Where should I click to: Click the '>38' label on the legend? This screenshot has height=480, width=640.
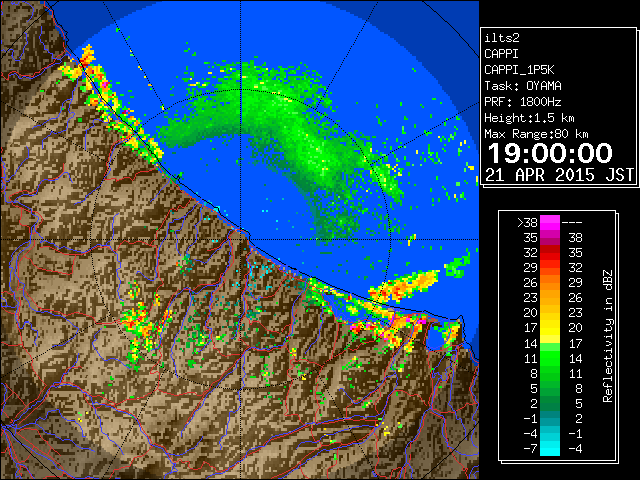click(x=527, y=222)
